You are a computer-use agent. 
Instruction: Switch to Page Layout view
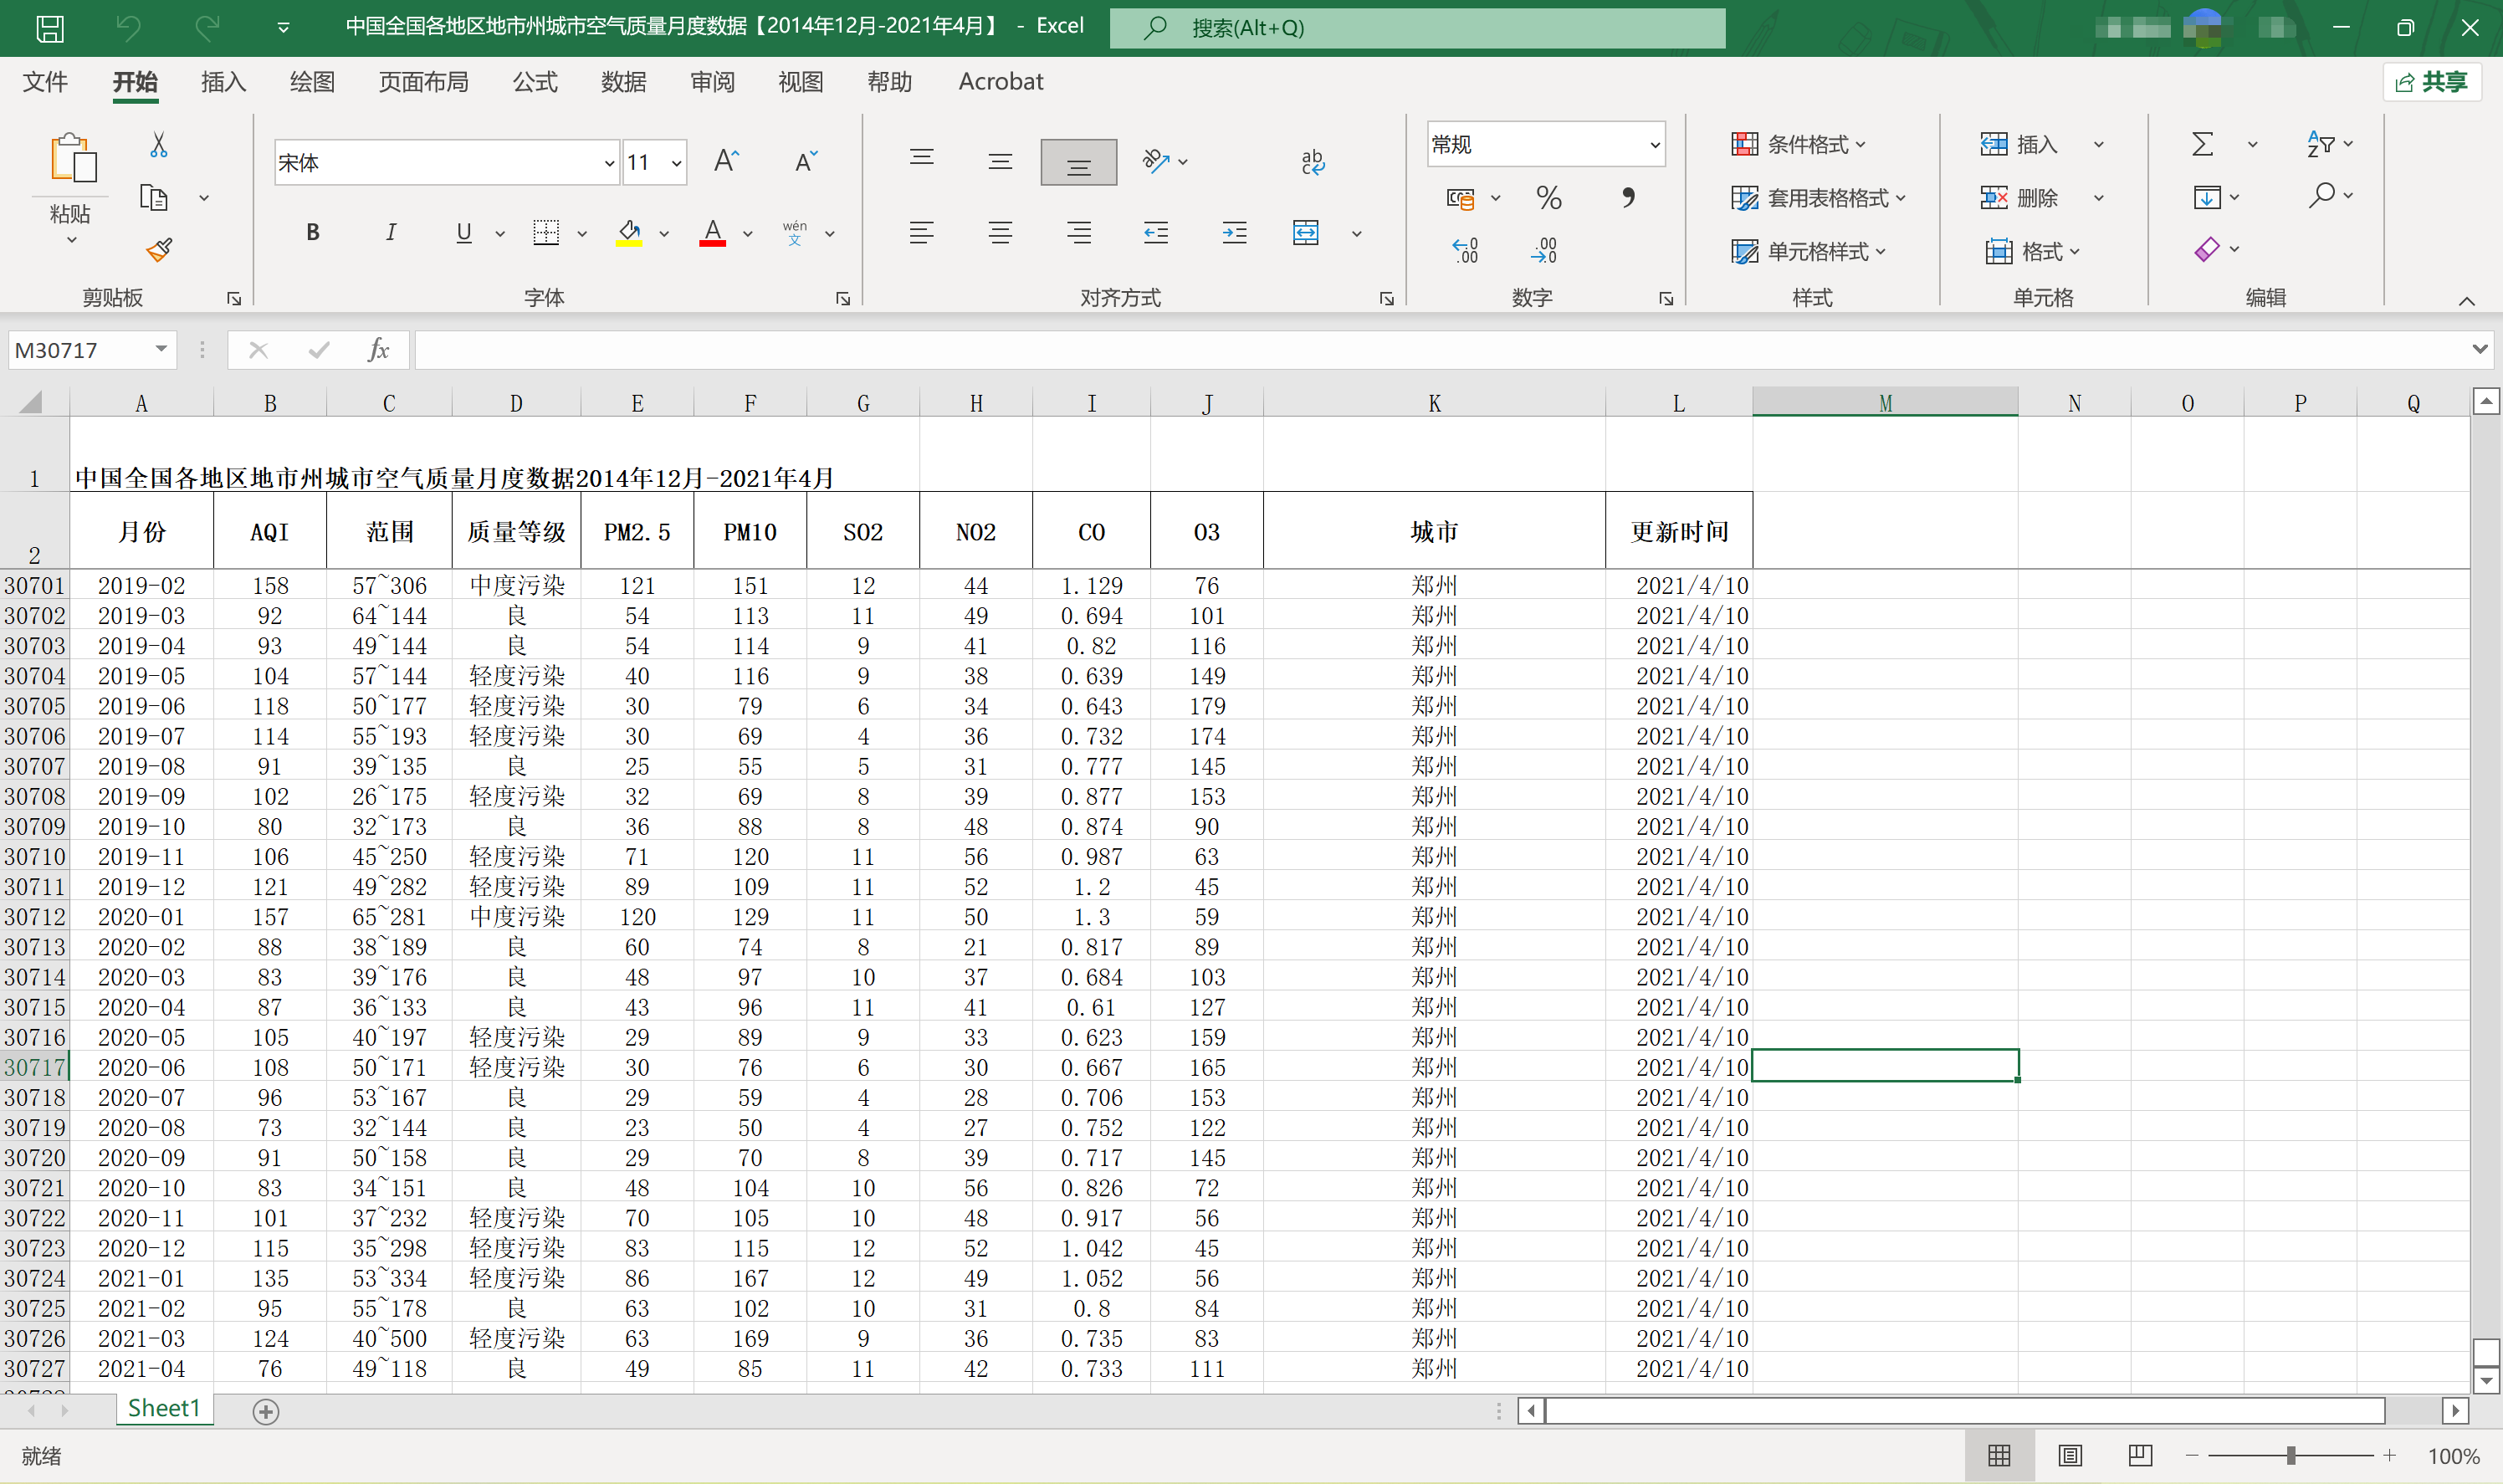(2069, 1456)
